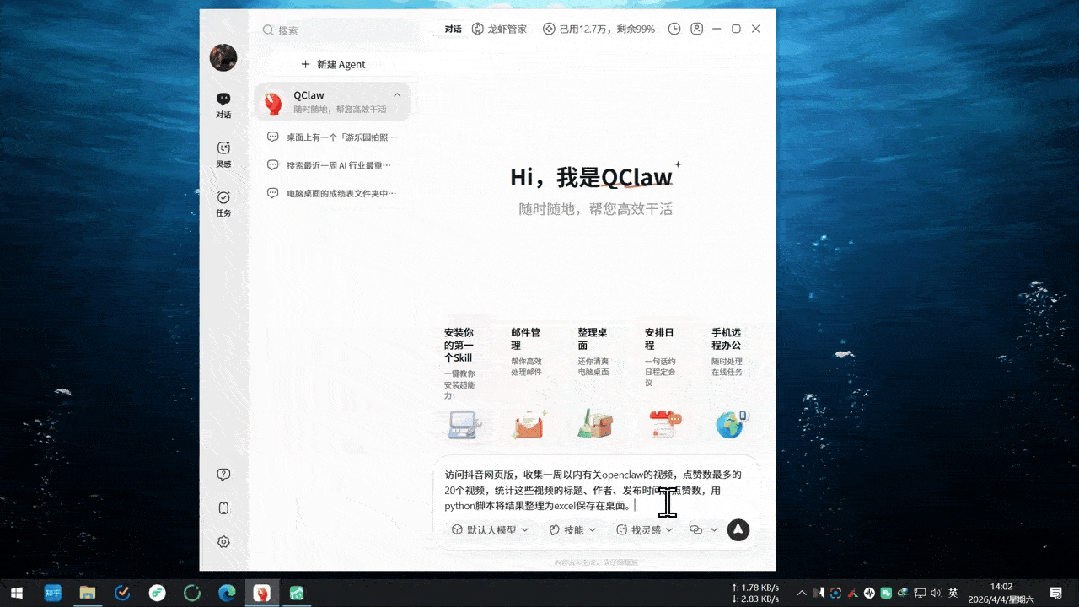Click the search field at the top
Viewport: 1079px width, 607px height.
341,30
